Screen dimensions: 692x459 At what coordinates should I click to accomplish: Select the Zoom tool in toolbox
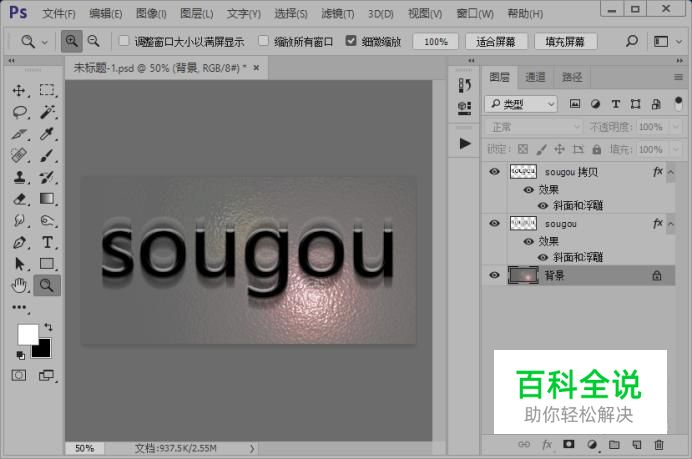tap(47, 286)
